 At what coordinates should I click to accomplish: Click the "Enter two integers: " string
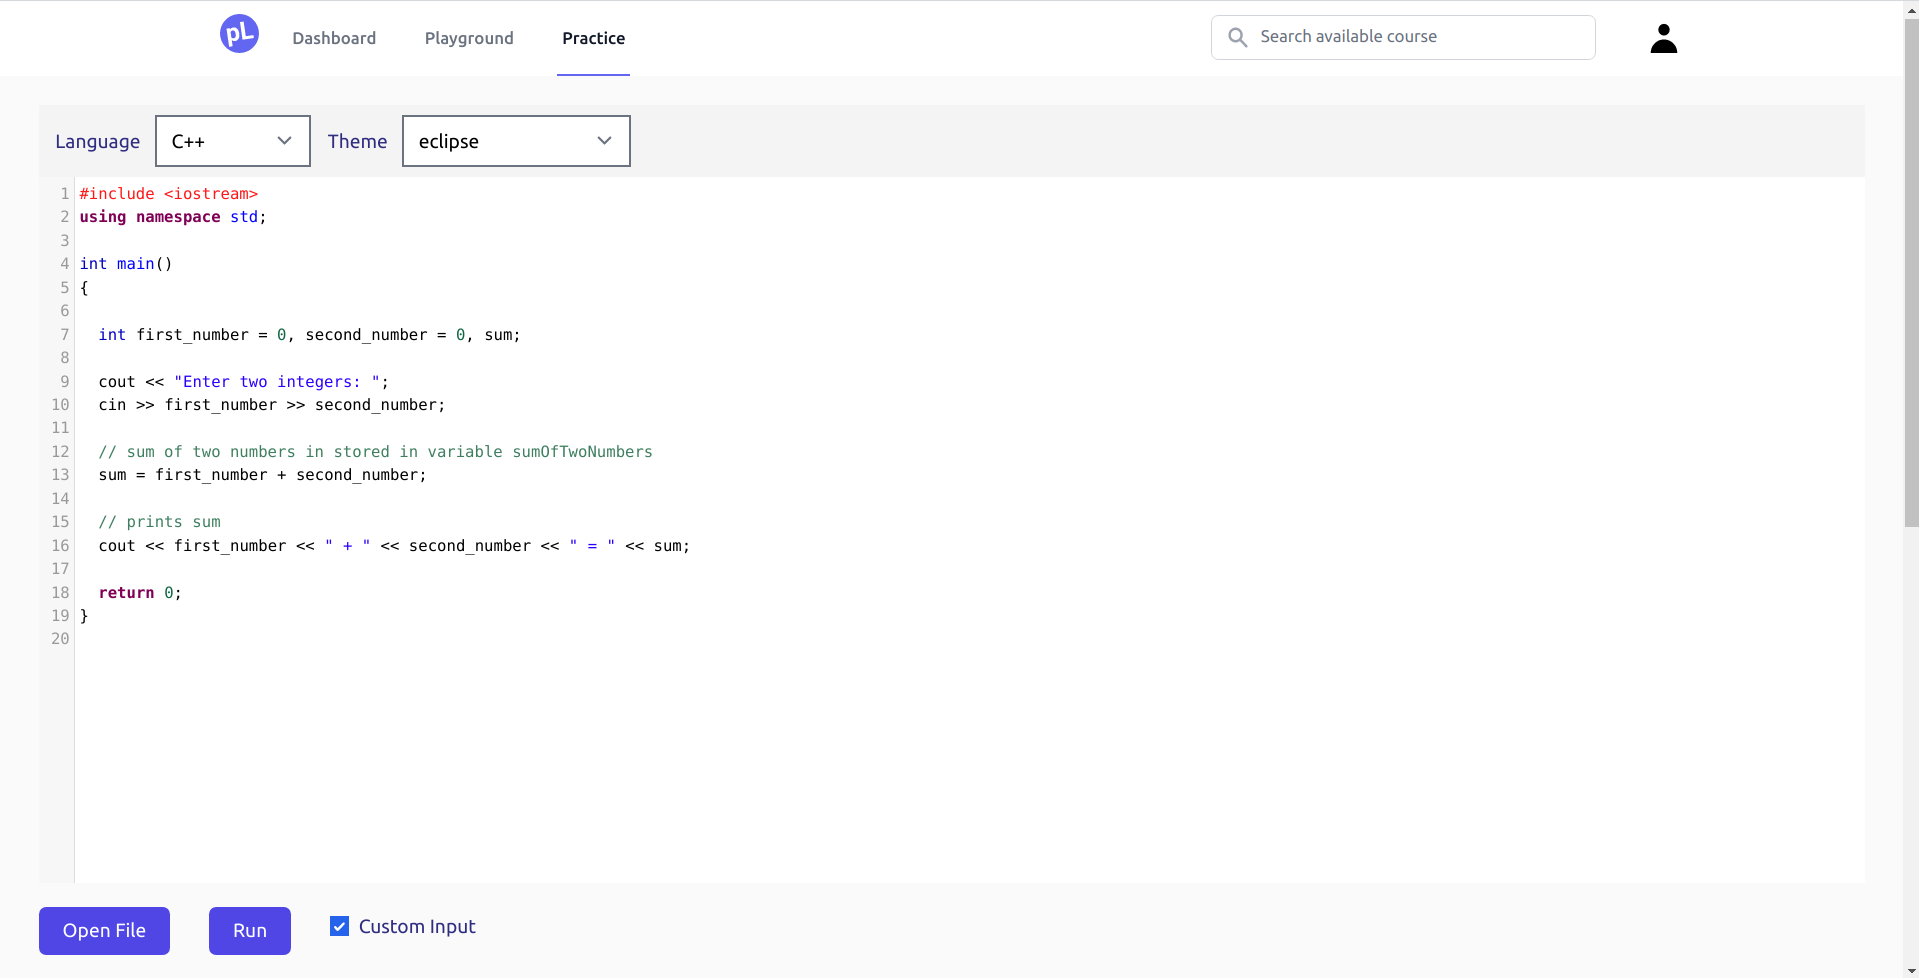[x=277, y=382]
